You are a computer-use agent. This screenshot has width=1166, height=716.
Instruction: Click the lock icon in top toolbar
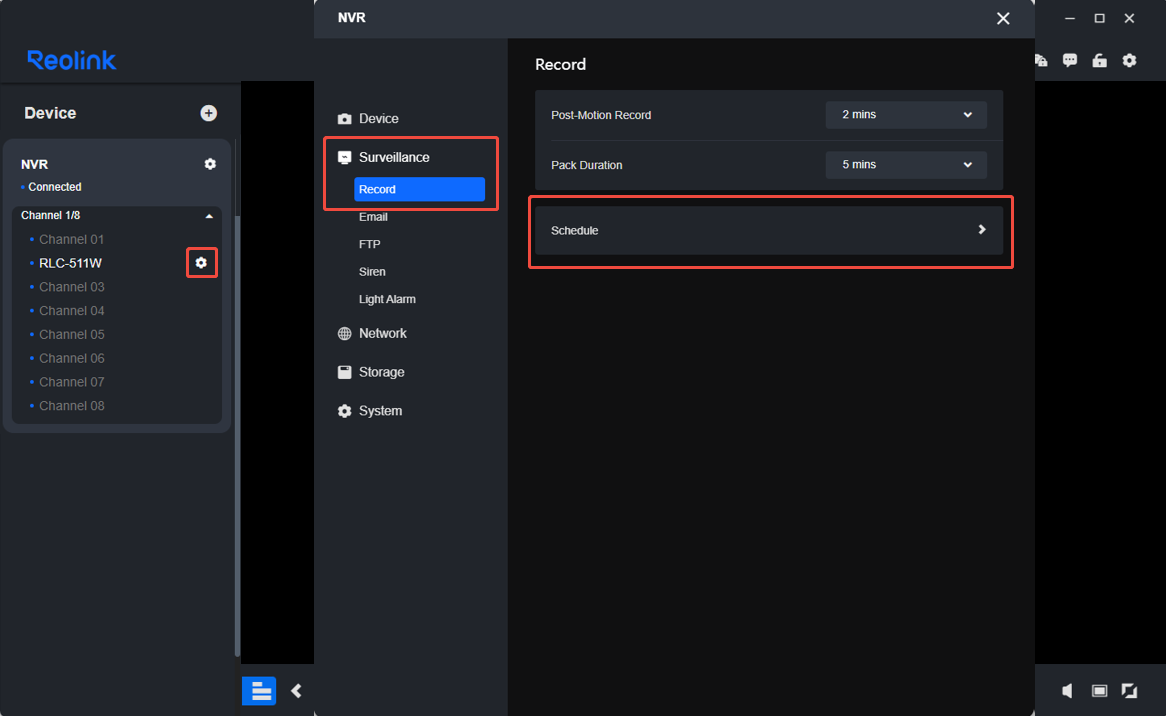tap(1099, 60)
